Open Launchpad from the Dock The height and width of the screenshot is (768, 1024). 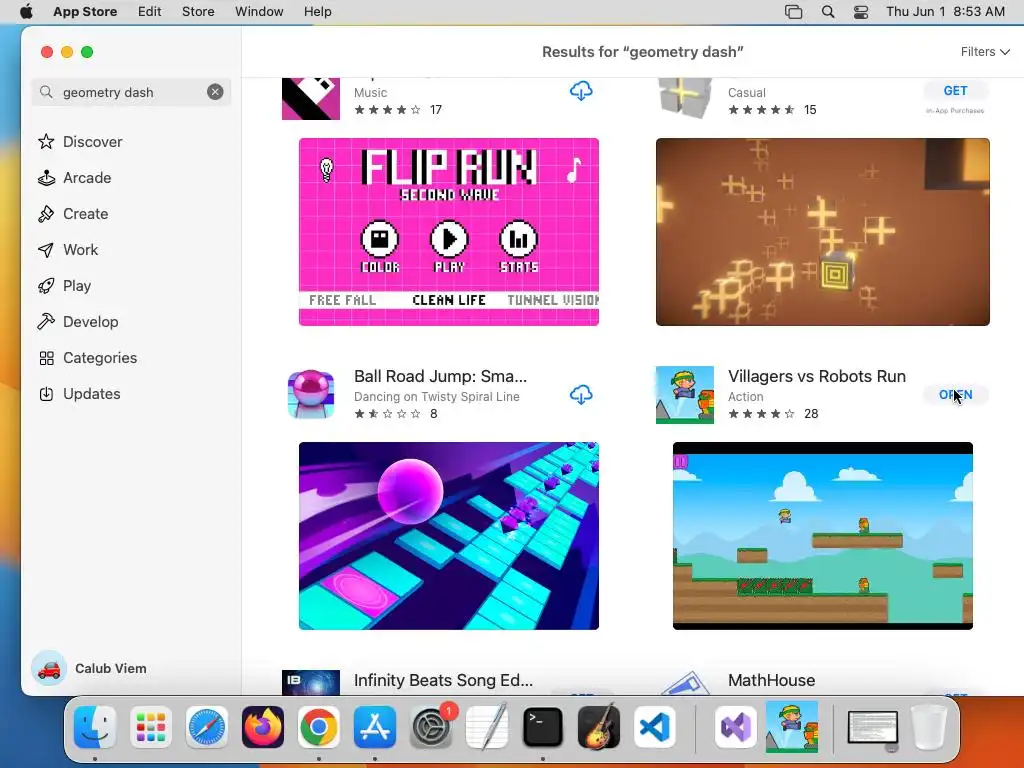(x=151, y=727)
